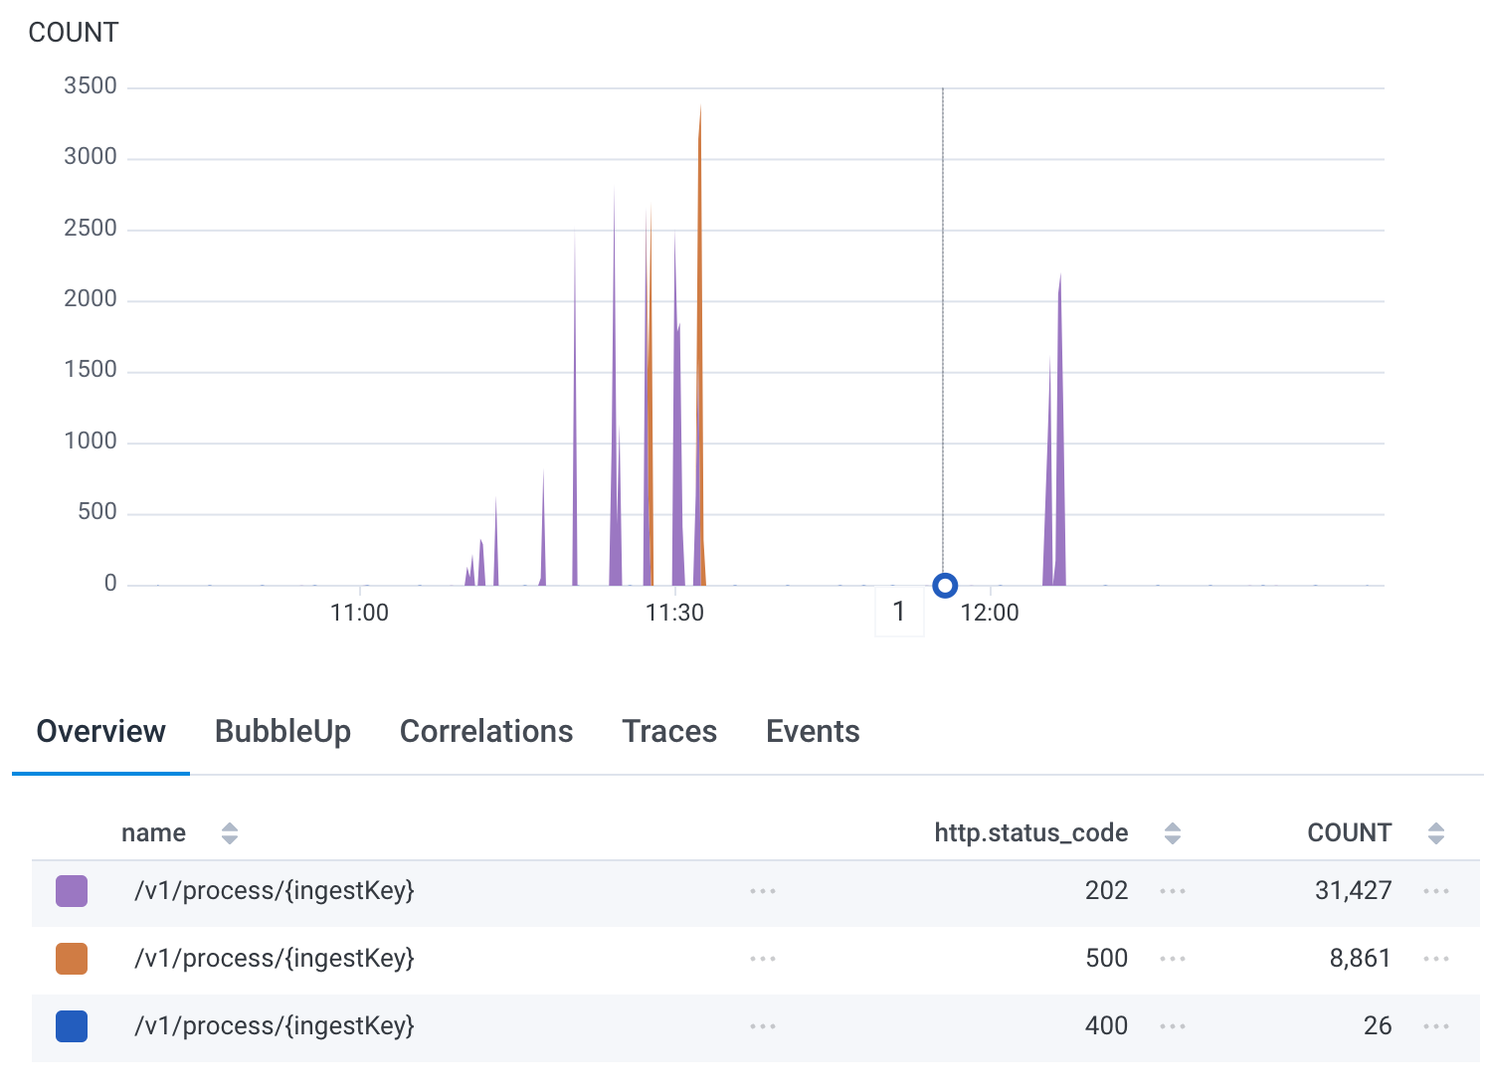Open count options for 31,427
This screenshot has width=1486, height=1074.
[x=1436, y=891]
